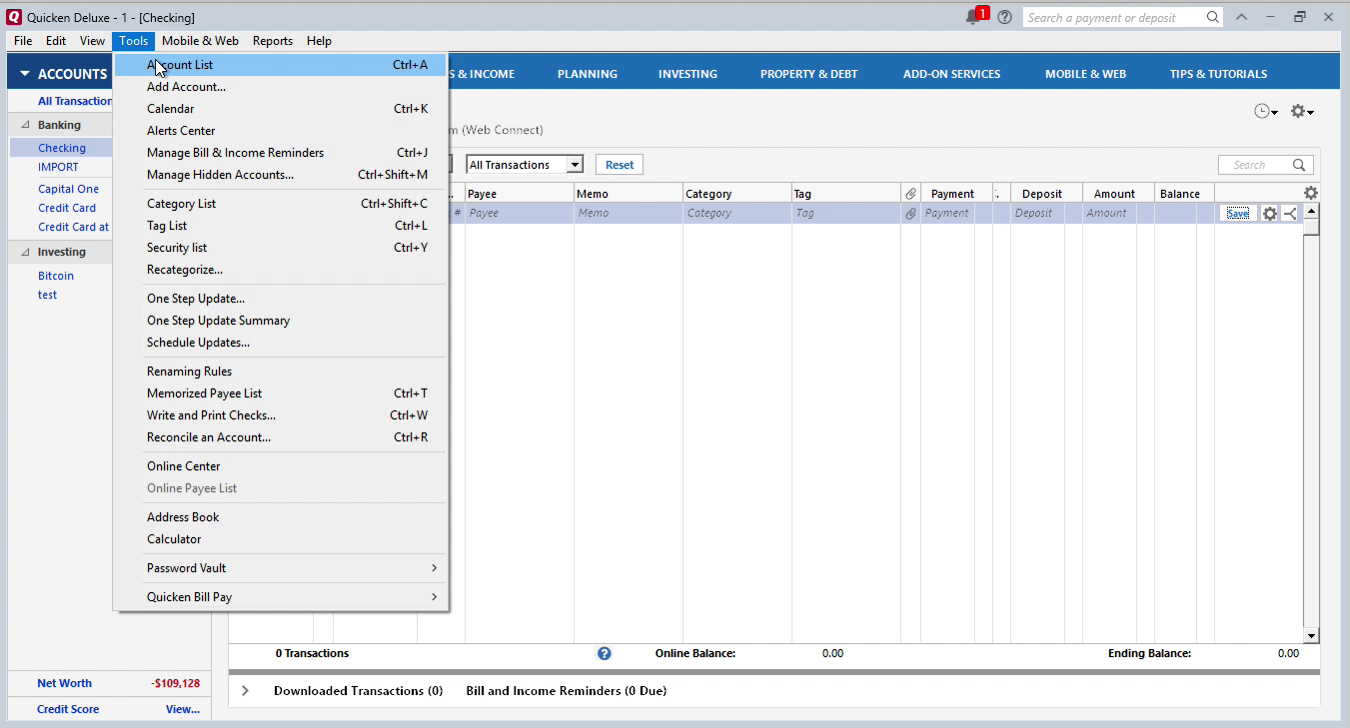Run One Step Update...
The image size is (1350, 728).
(280, 299)
